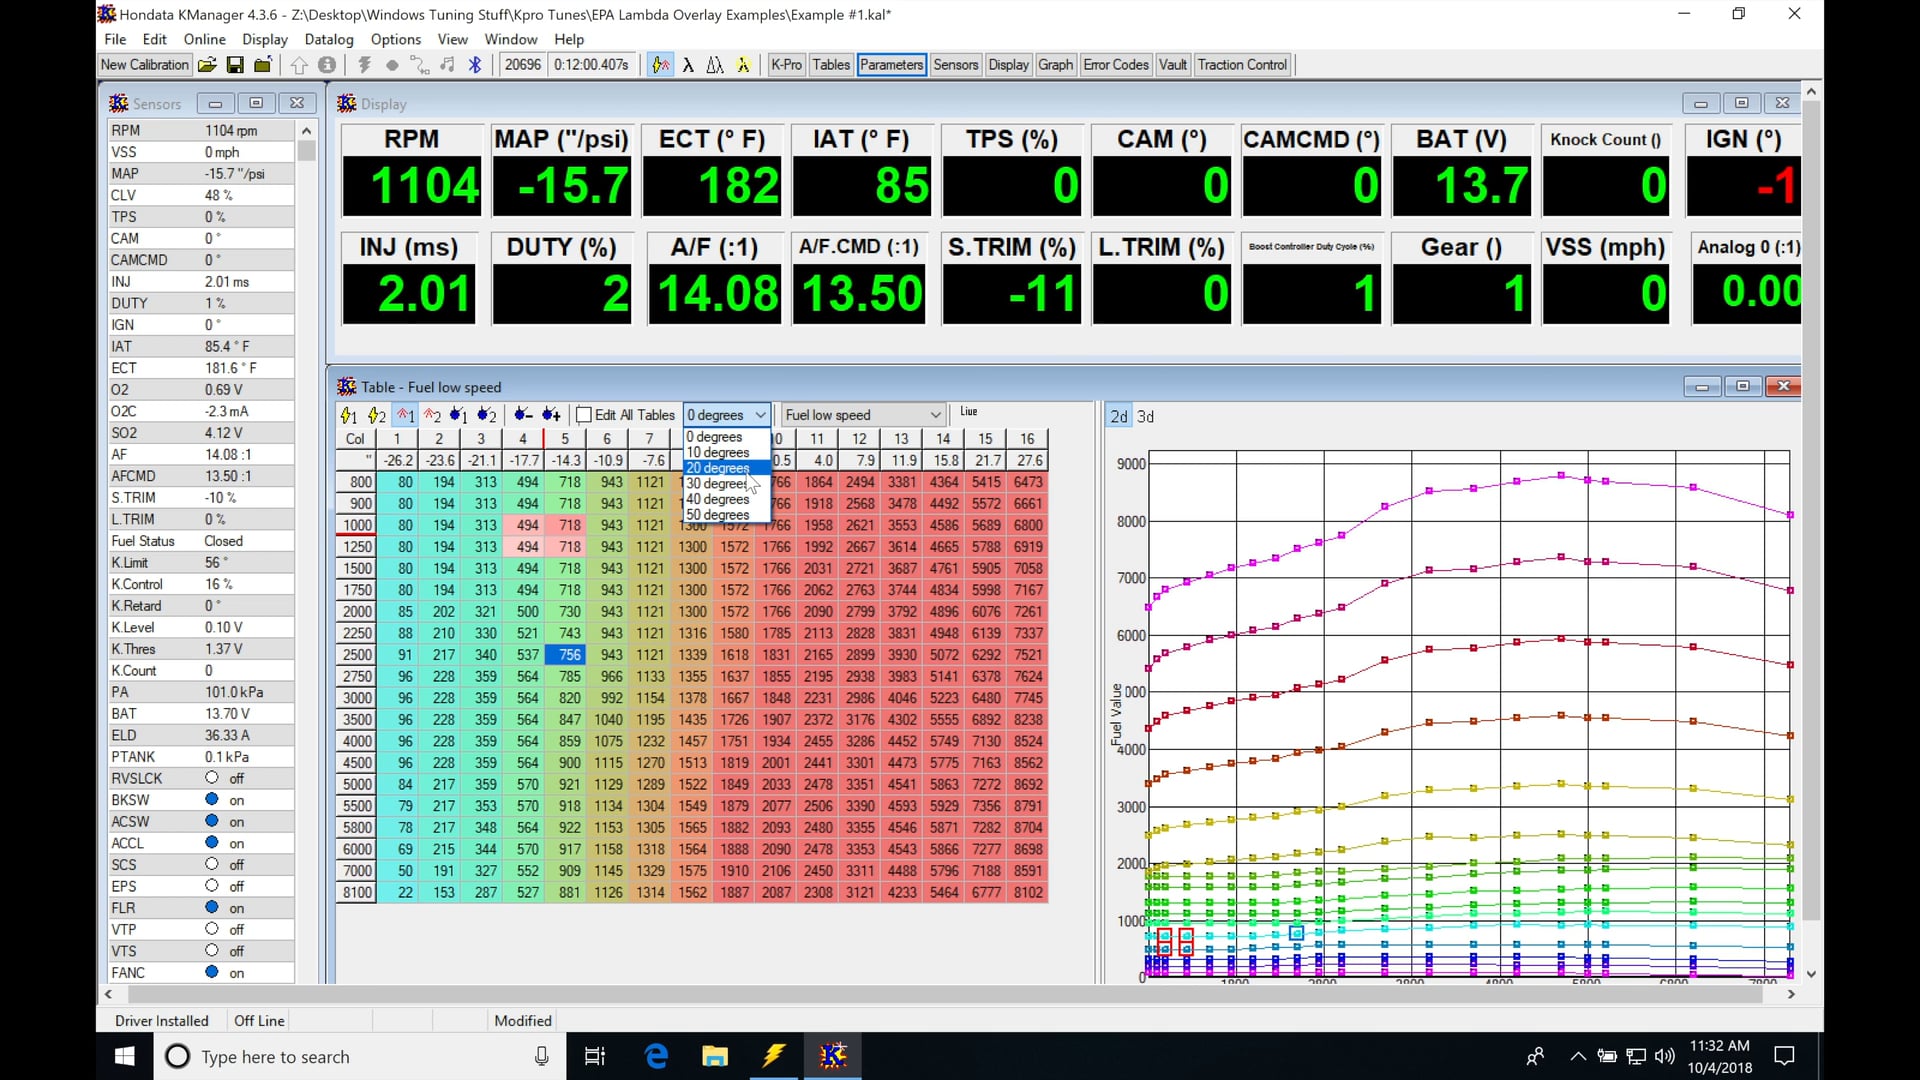This screenshot has width=1920, height=1080.
Task: Open the Datalog menu
Action: pos(329,39)
